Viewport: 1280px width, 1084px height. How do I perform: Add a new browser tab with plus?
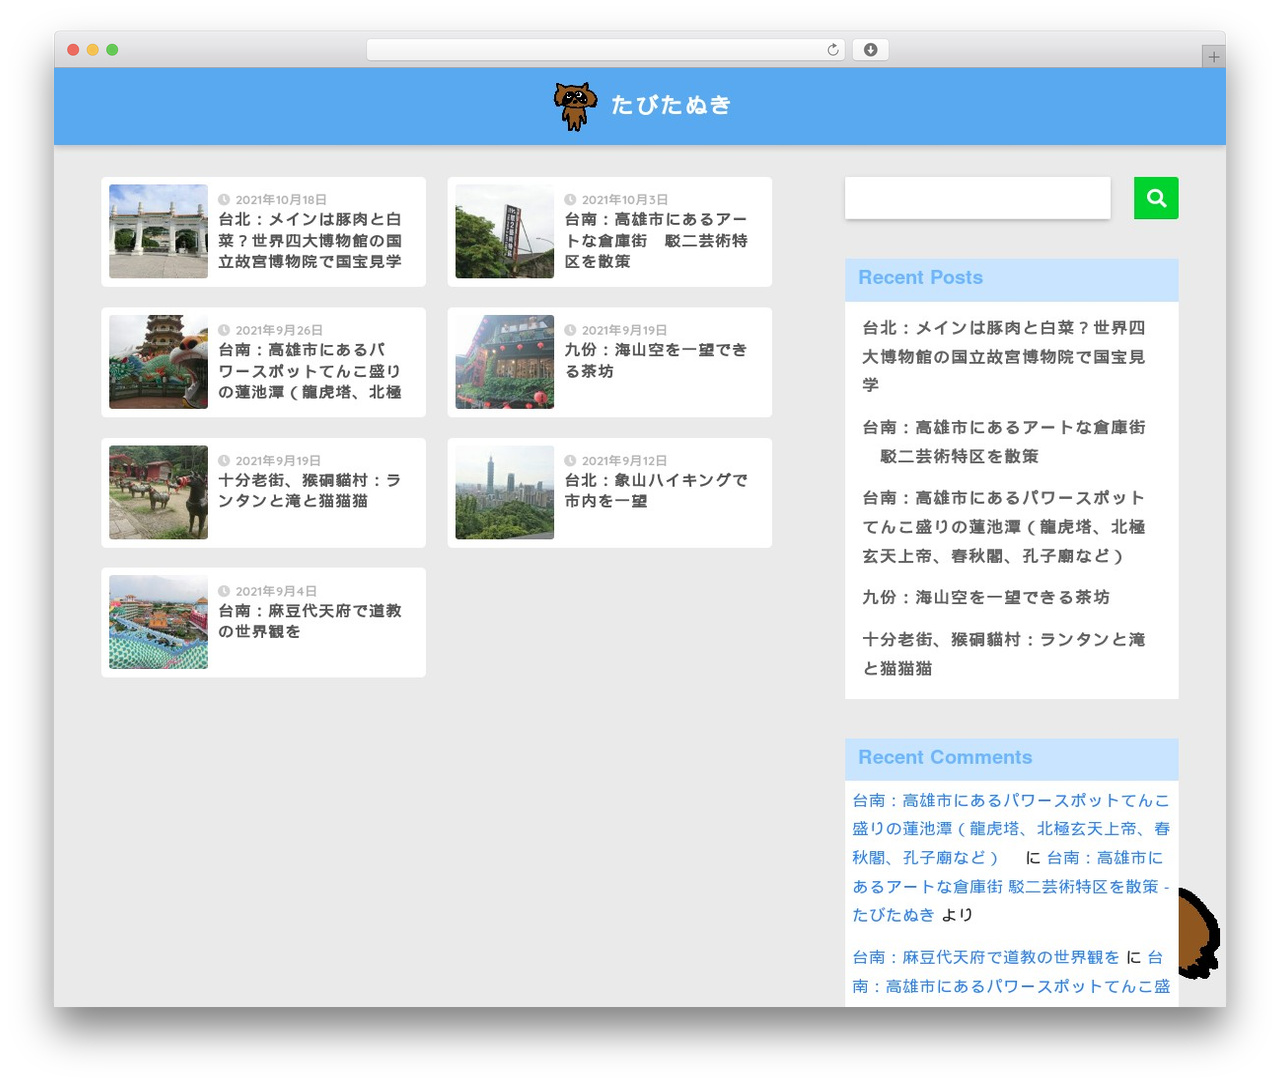tap(1213, 57)
